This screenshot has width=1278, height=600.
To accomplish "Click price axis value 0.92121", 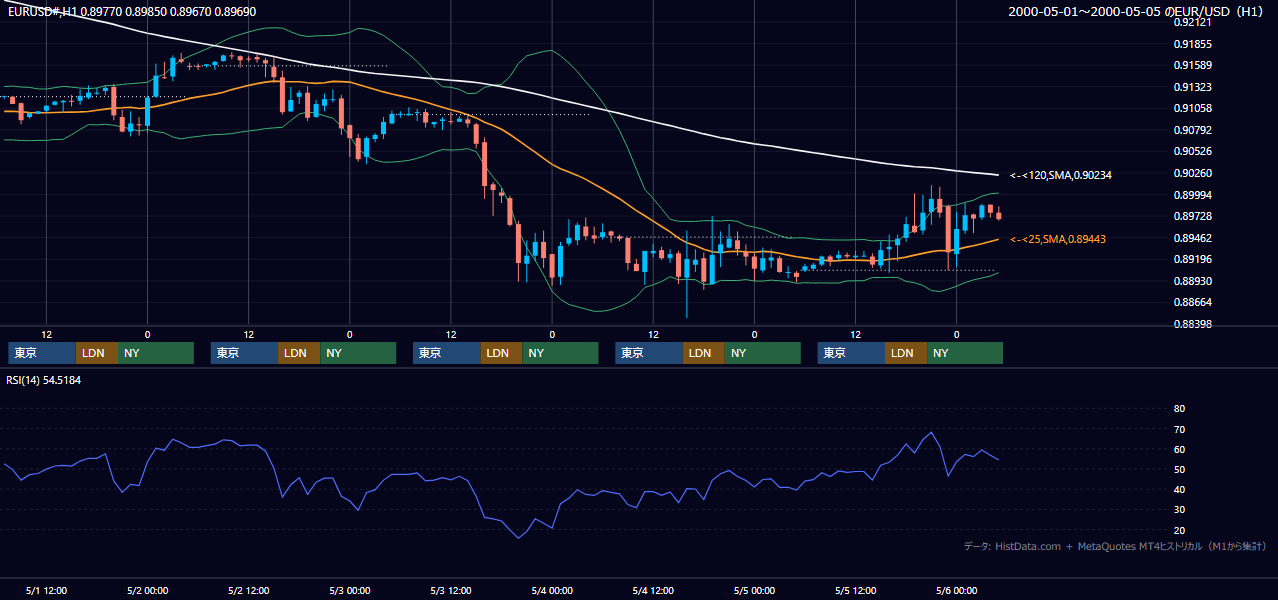I will pos(1192,22).
